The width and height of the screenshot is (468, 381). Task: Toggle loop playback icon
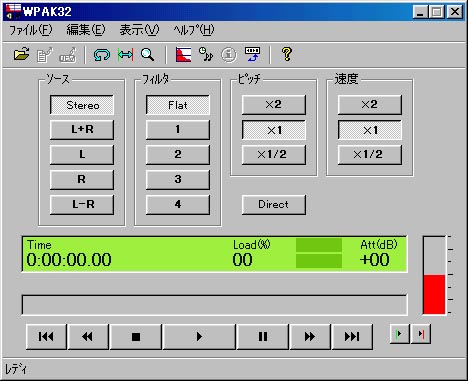(102, 54)
